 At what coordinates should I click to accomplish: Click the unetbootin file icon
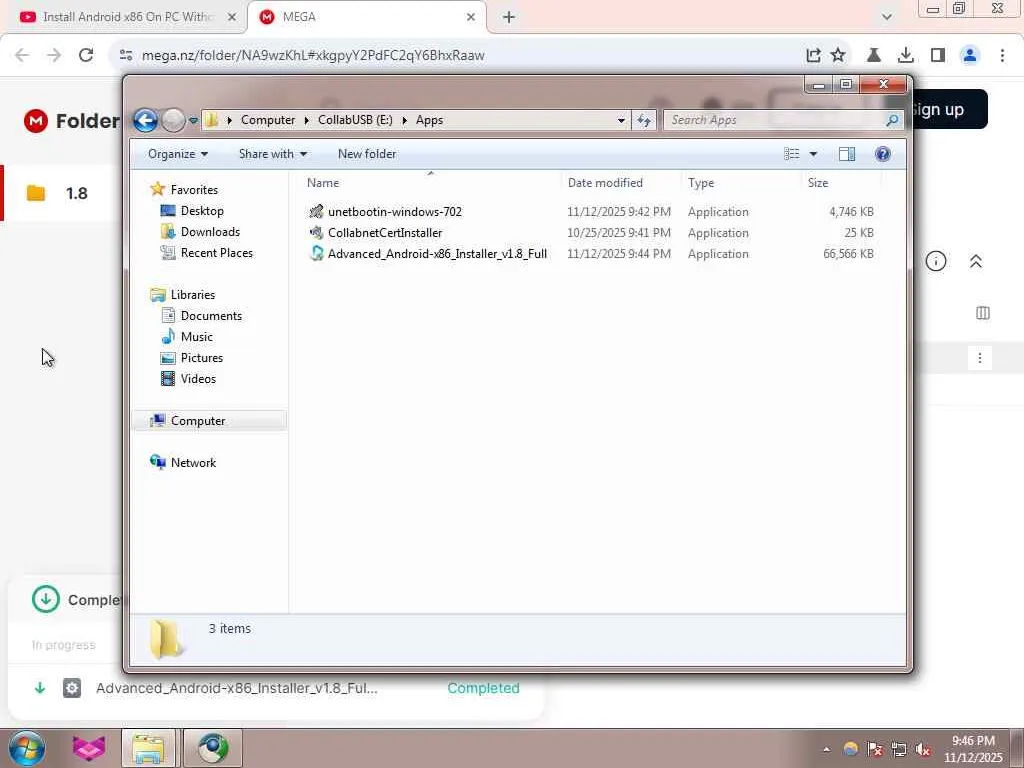pyautogui.click(x=316, y=211)
